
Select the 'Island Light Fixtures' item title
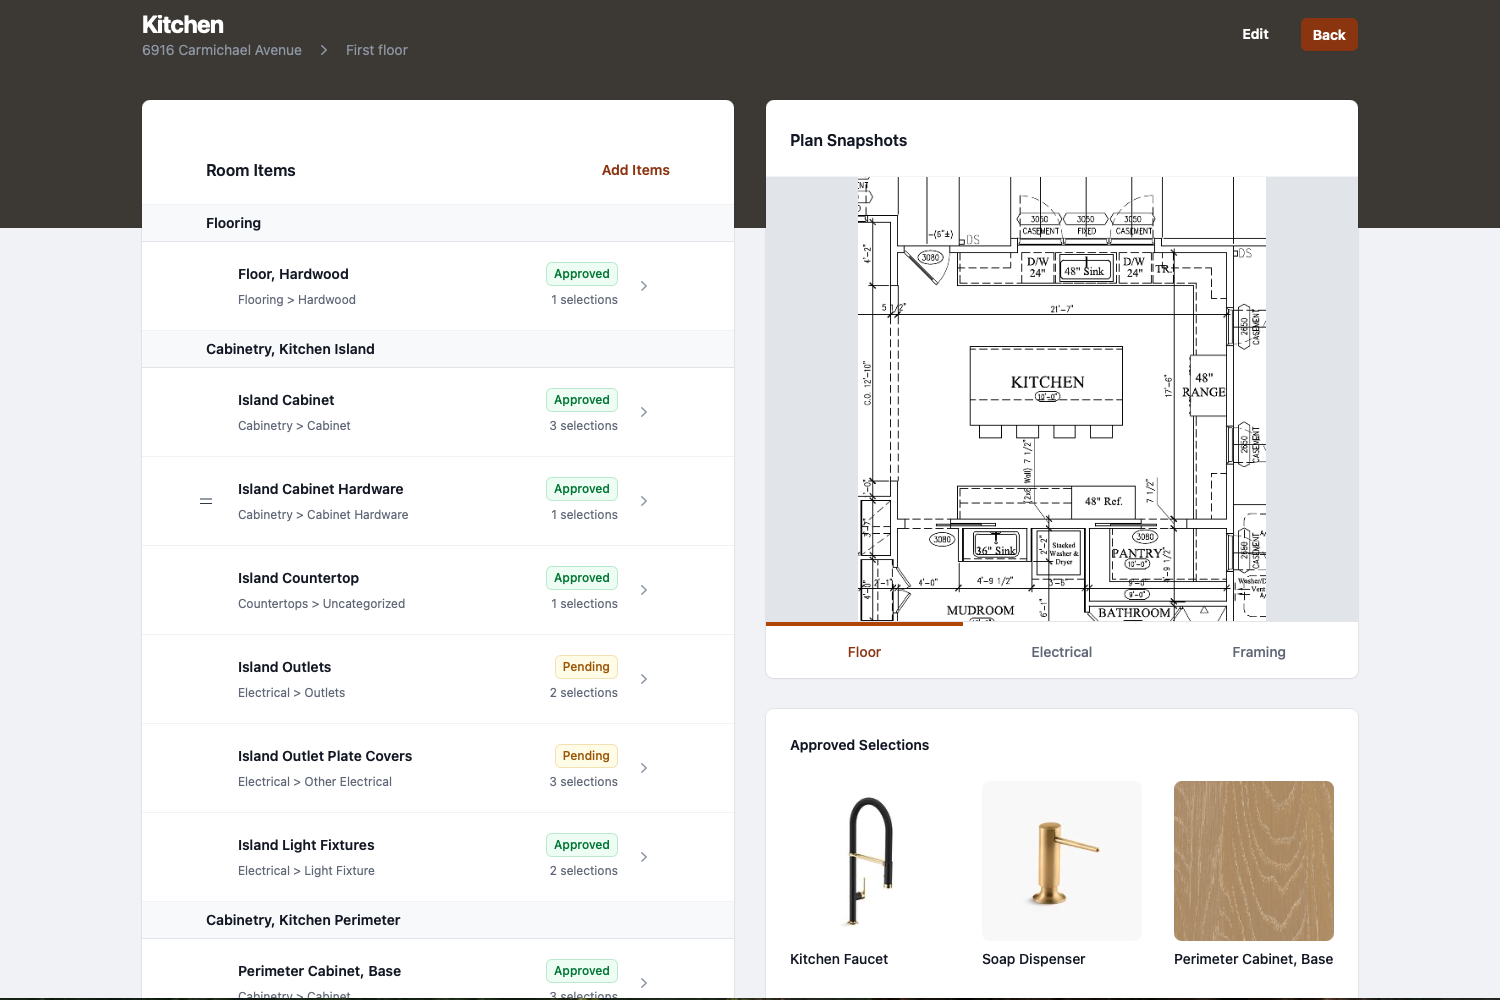(306, 845)
